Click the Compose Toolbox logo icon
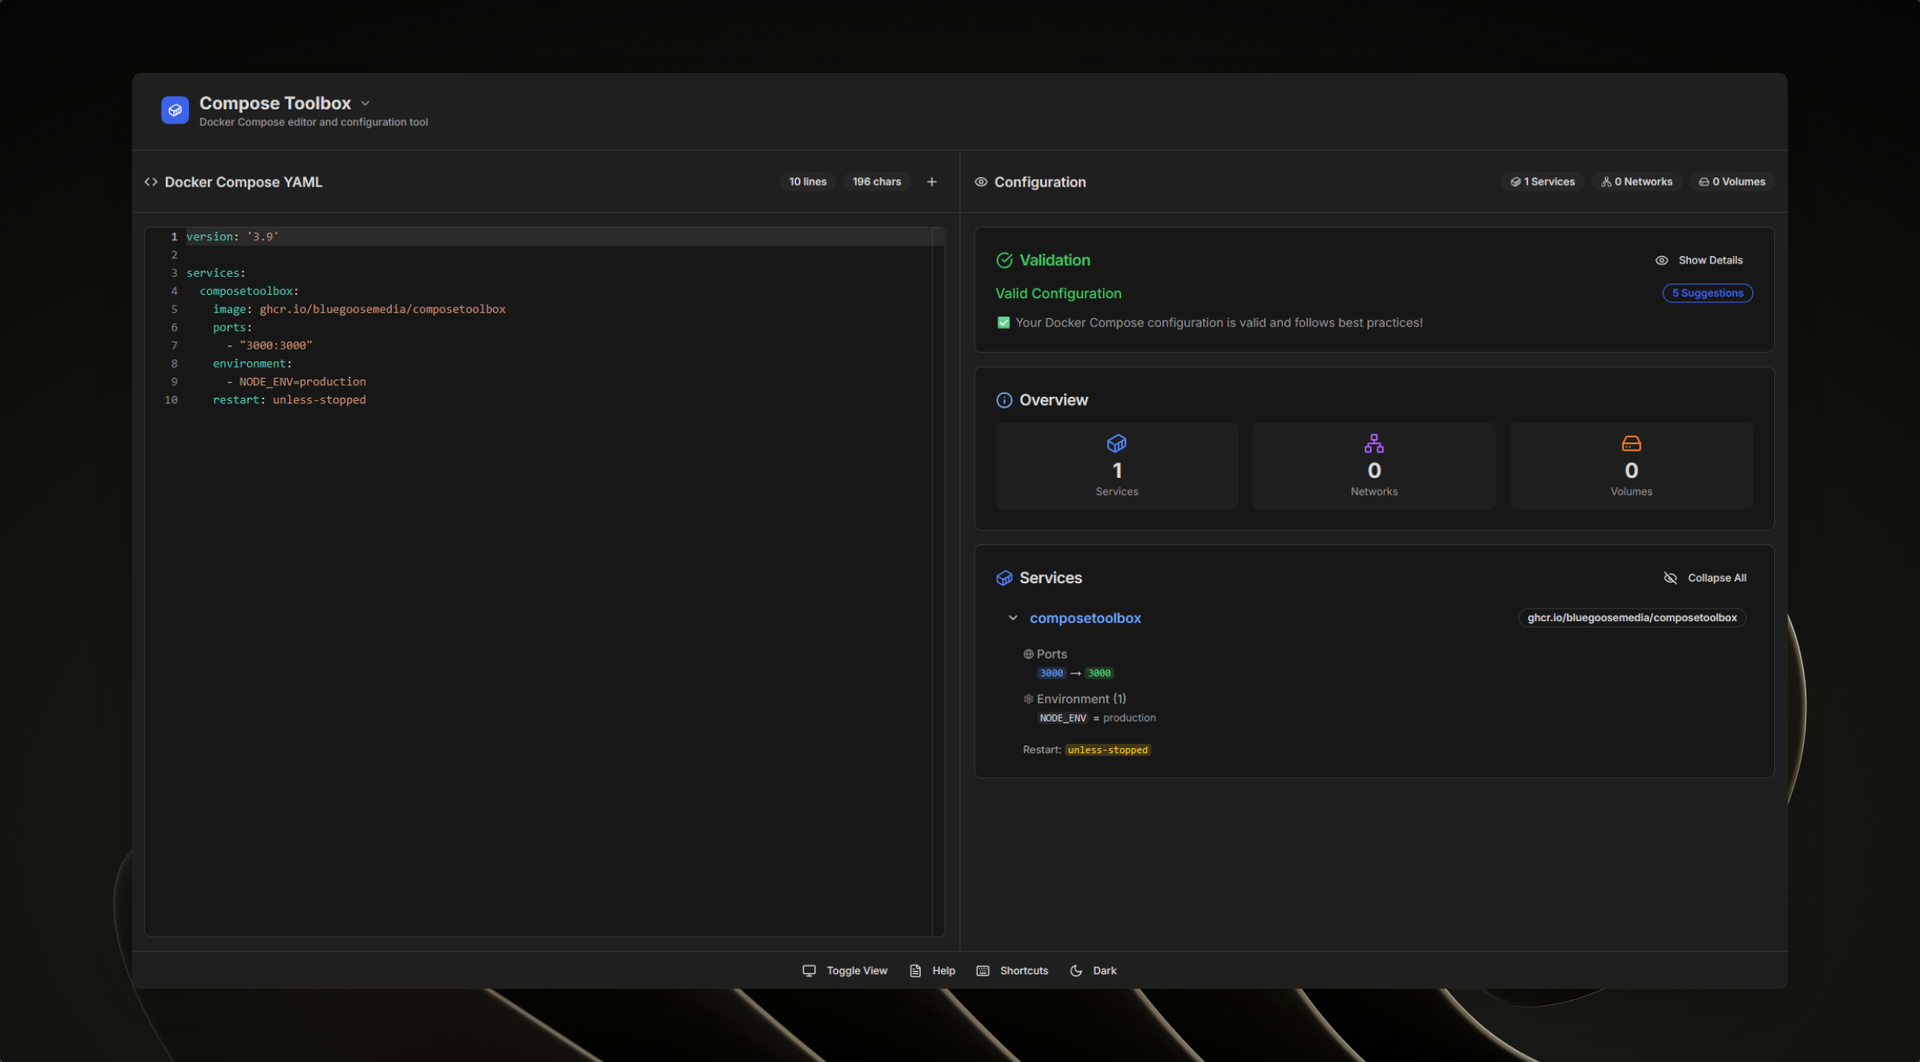The image size is (1920, 1062). pos(175,110)
